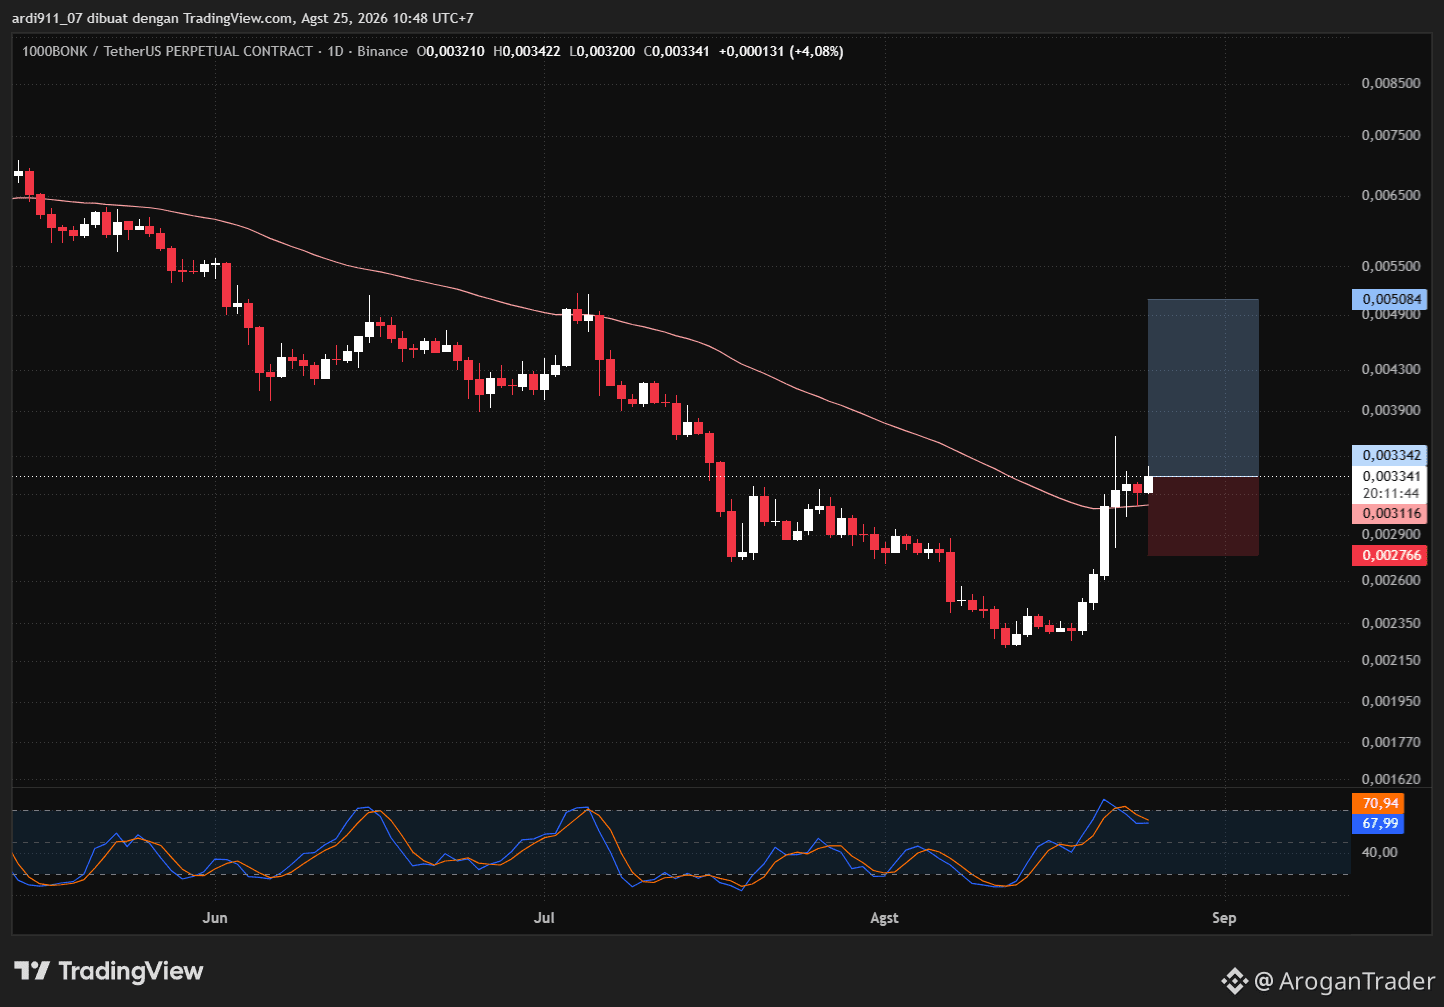This screenshot has height=1007, width=1444.
Task: Select the red stop-loss zone of the long position
Action: pos(1203,516)
